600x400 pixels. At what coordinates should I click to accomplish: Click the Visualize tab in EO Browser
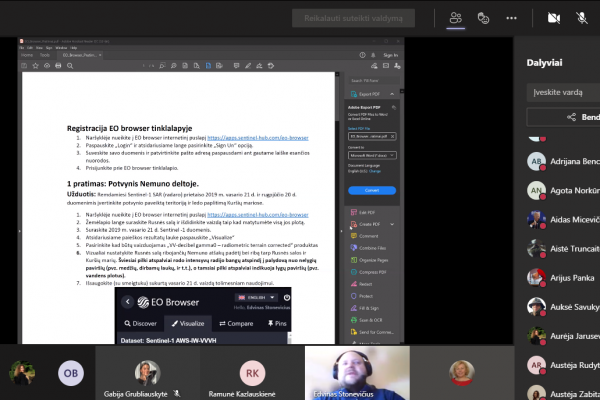(188, 323)
